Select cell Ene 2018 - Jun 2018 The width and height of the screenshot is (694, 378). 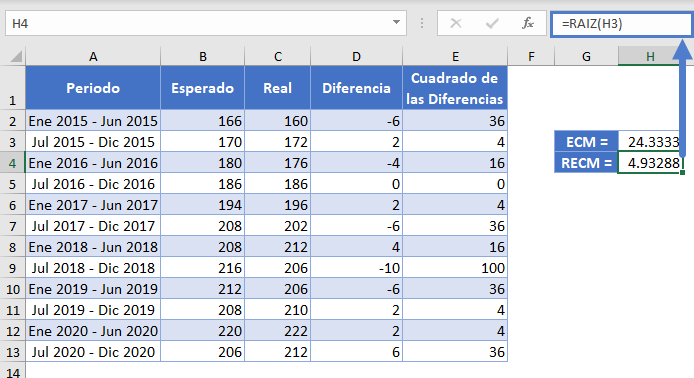tap(93, 247)
